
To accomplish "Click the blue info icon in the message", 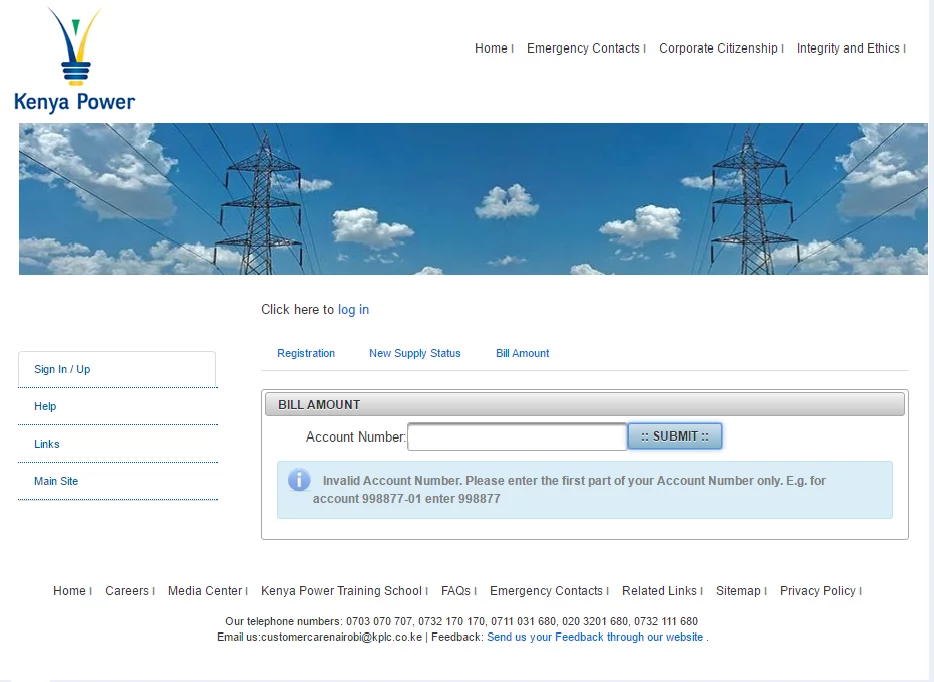I will tap(299, 480).
